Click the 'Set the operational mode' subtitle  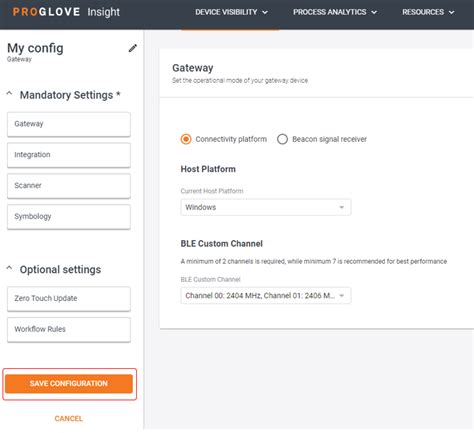click(240, 80)
